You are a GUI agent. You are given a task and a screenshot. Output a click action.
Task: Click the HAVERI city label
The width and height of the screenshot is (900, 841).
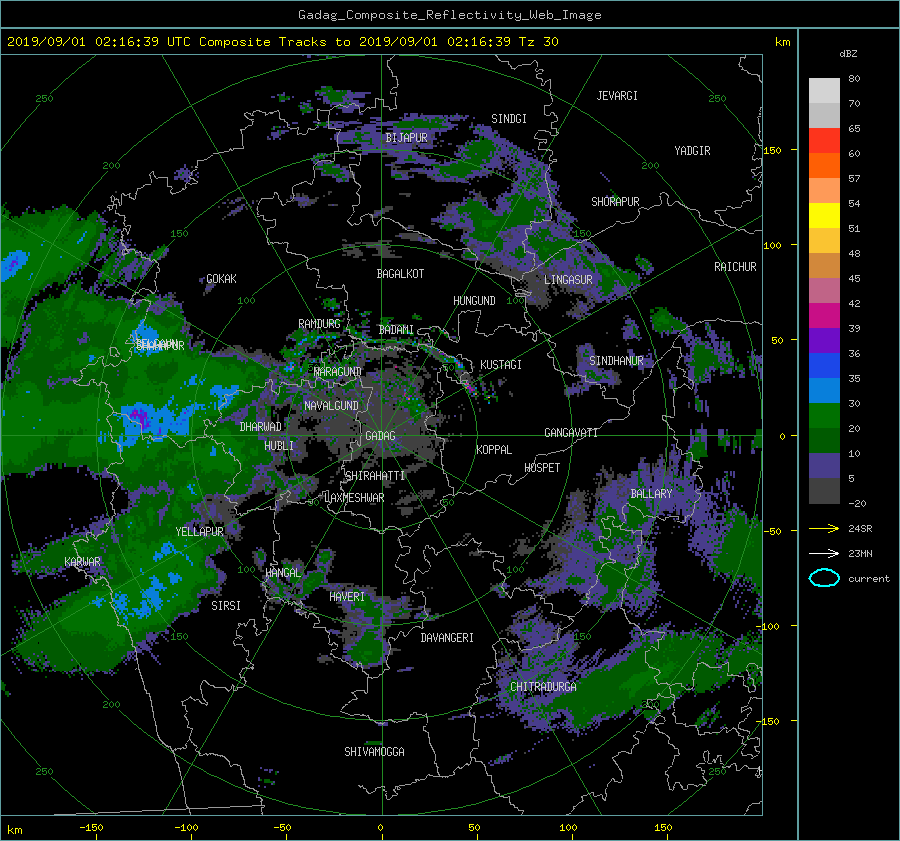347,598
